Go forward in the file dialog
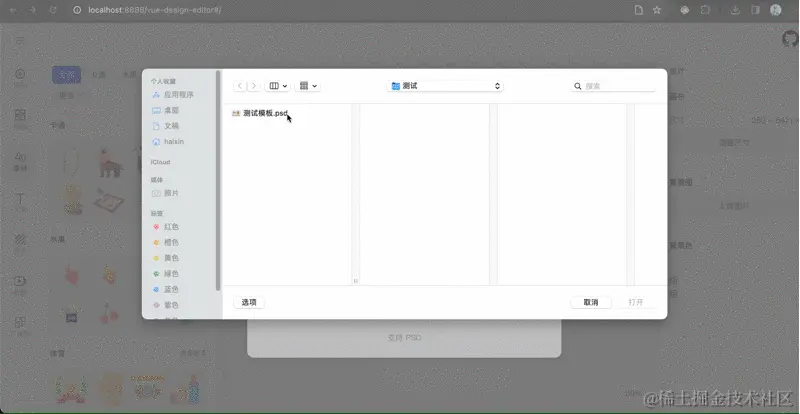 coord(254,86)
